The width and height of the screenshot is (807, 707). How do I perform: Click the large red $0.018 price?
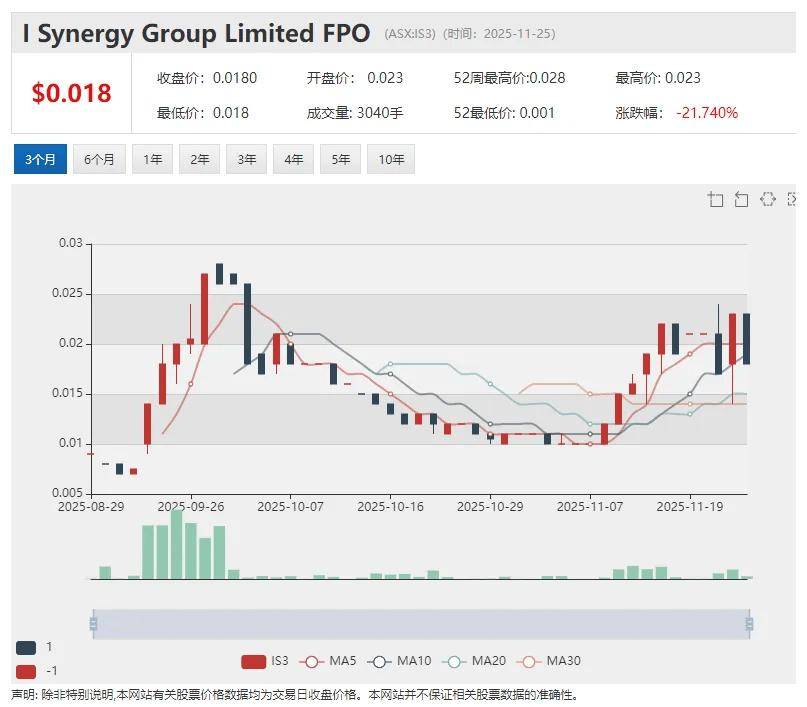[x=72, y=93]
